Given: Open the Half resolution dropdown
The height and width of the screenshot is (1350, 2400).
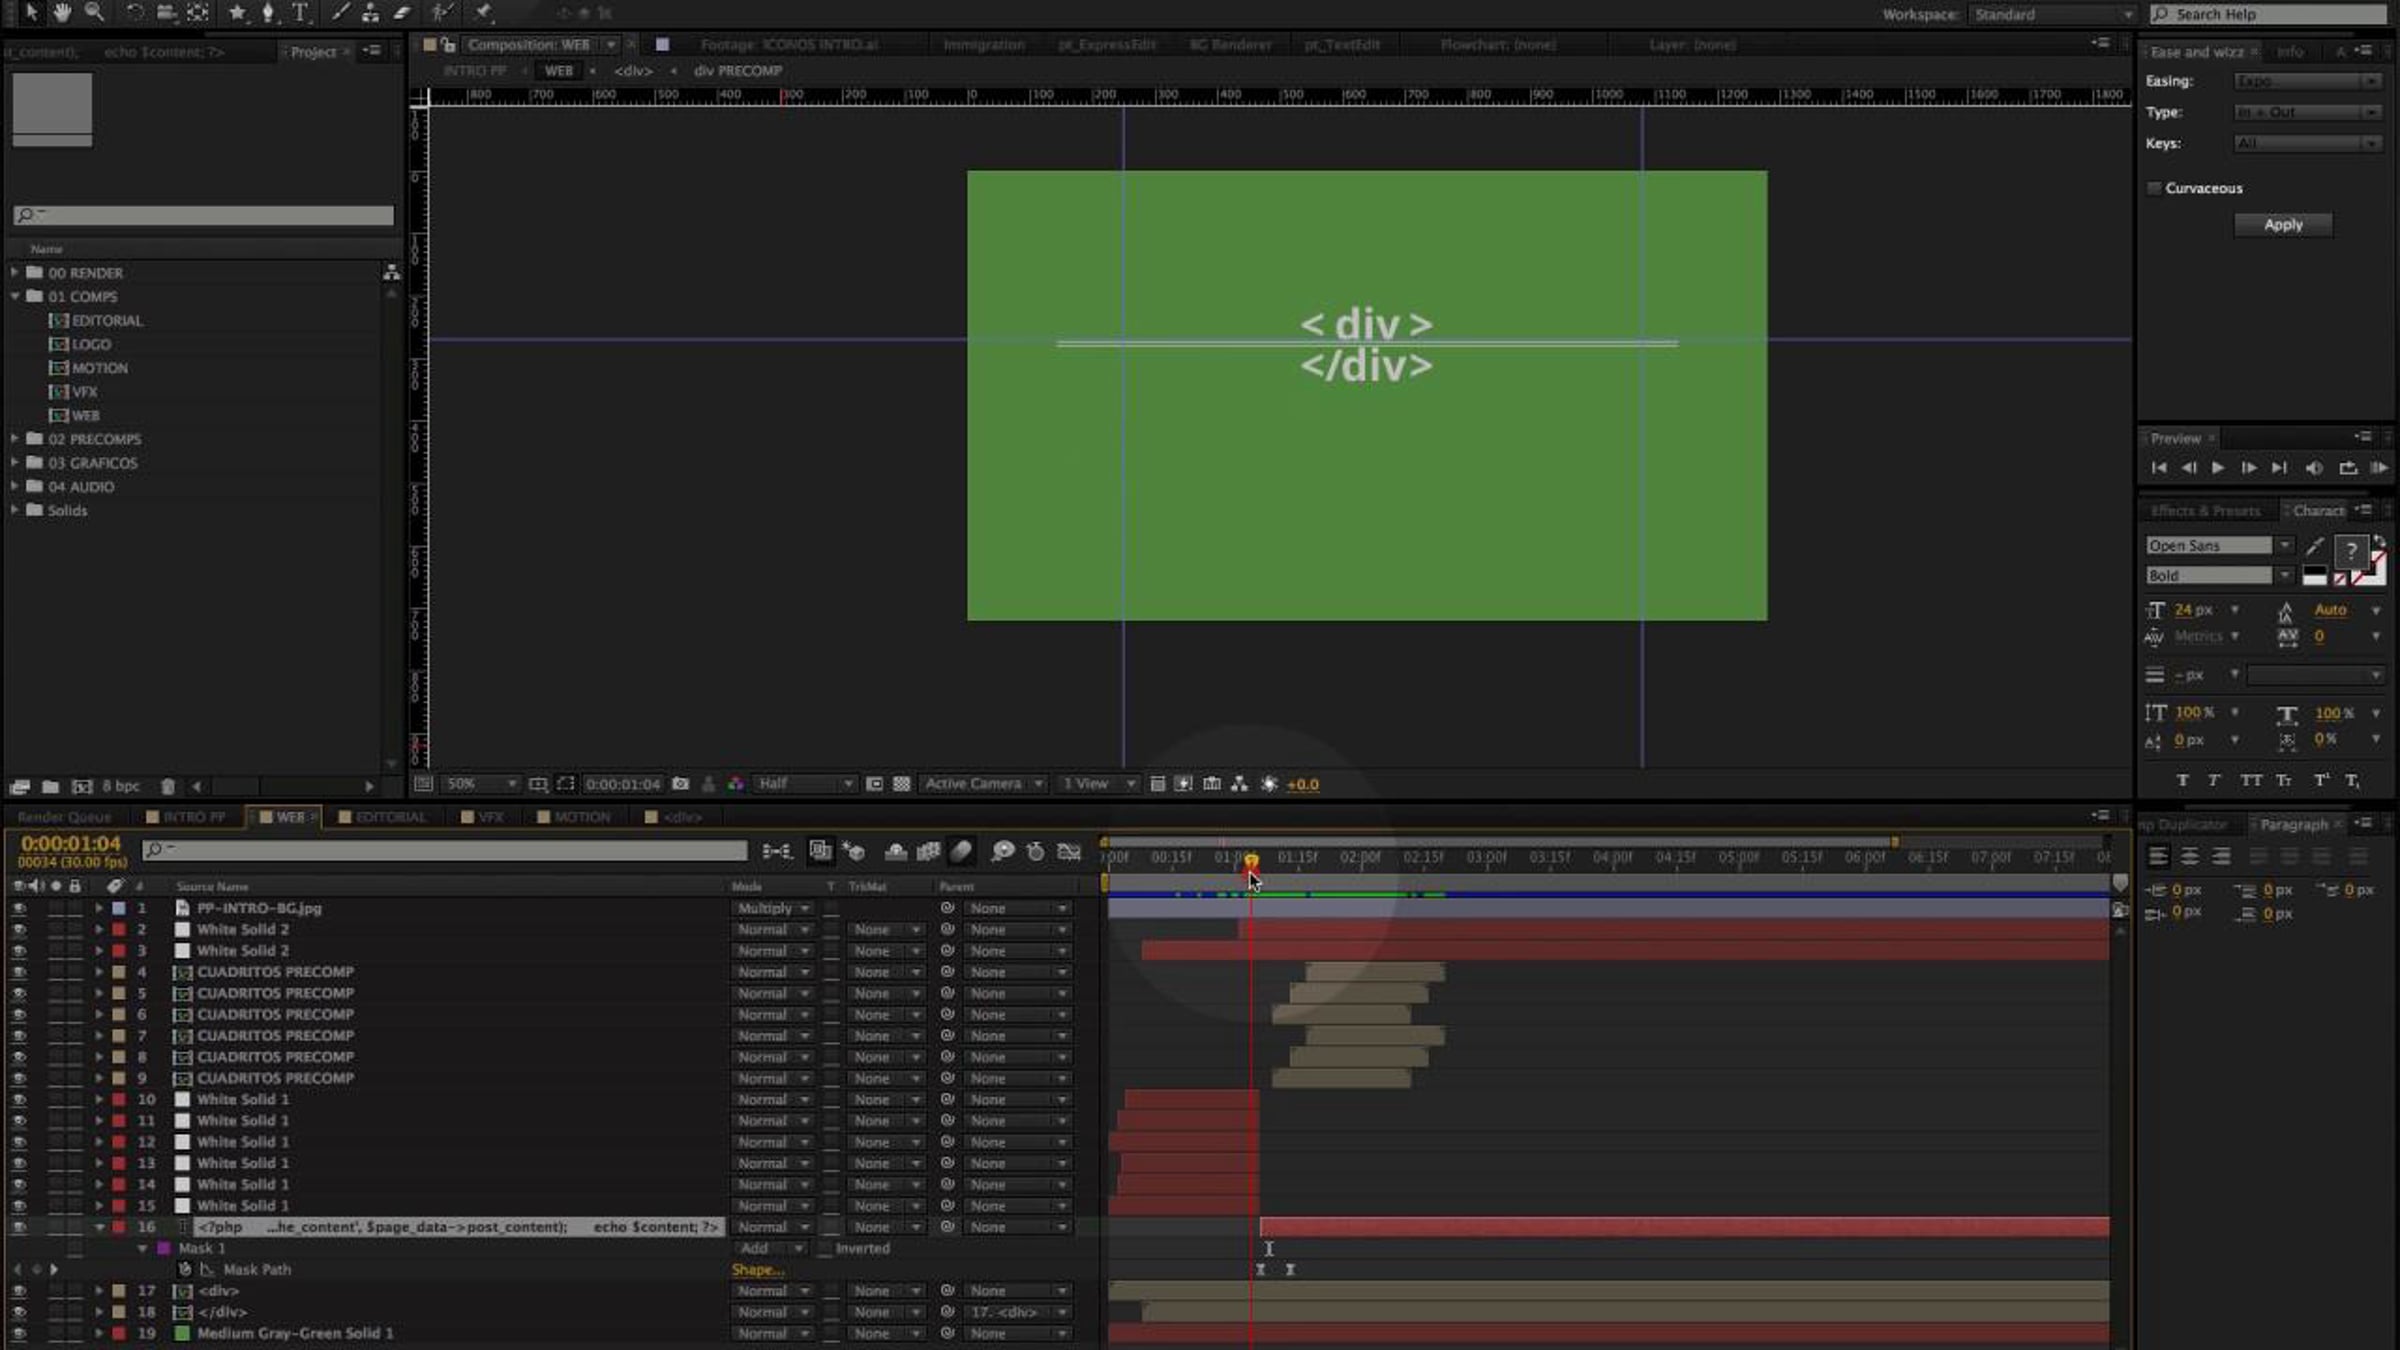Looking at the screenshot, I should pos(805,784).
